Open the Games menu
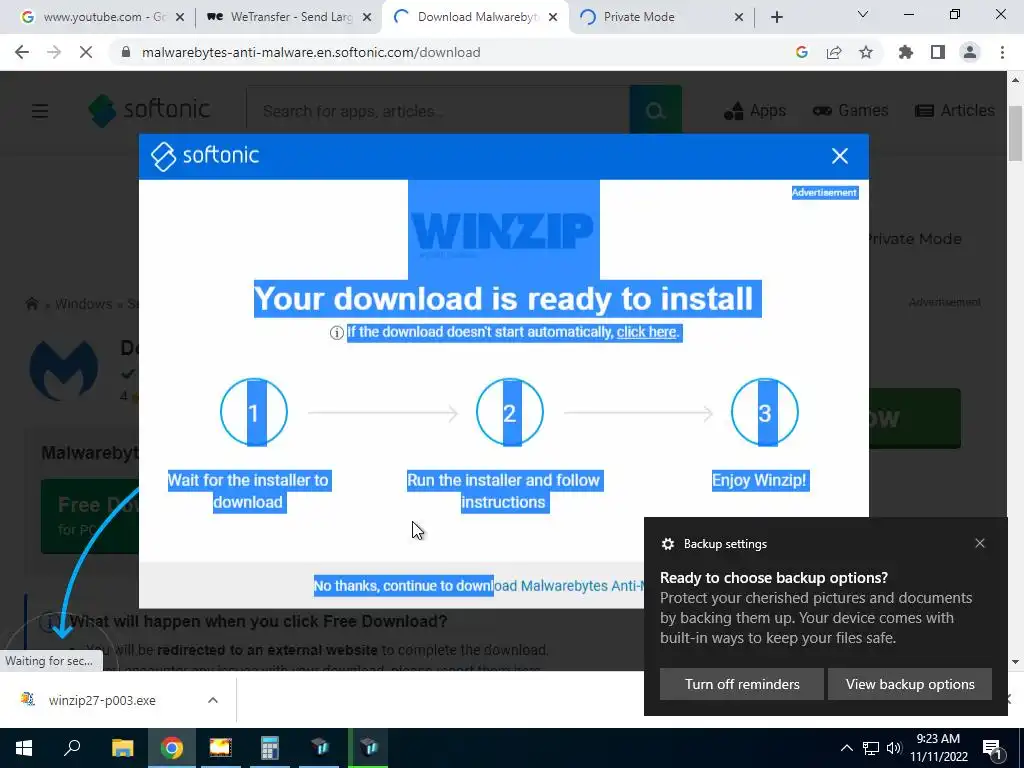This screenshot has height=768, width=1024. (x=850, y=110)
